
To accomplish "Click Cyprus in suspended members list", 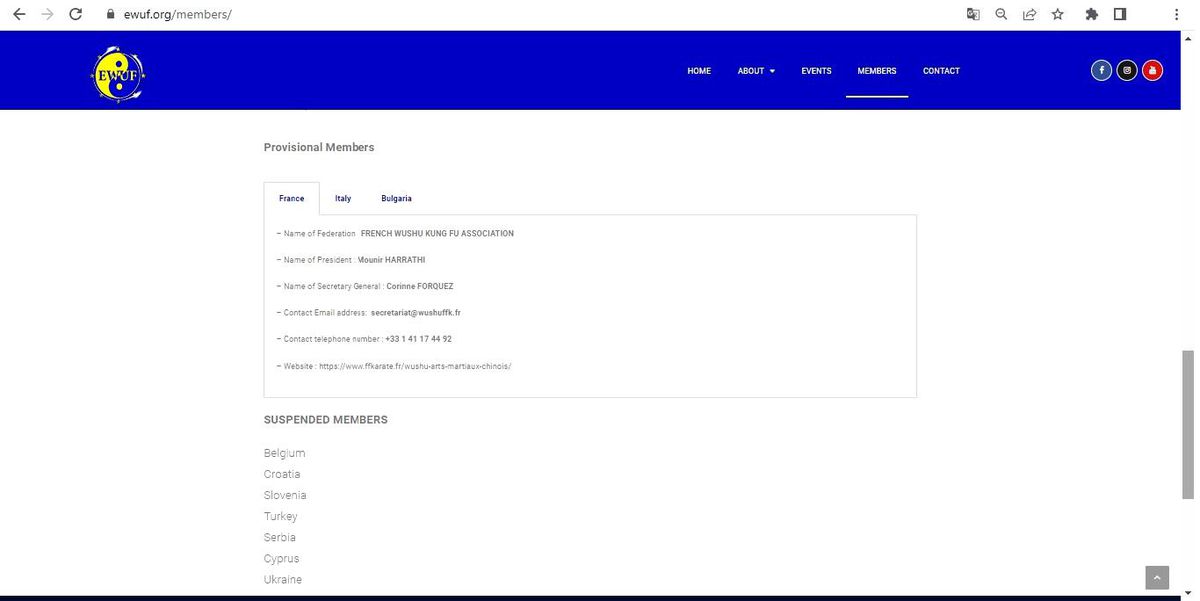I will point(282,558).
